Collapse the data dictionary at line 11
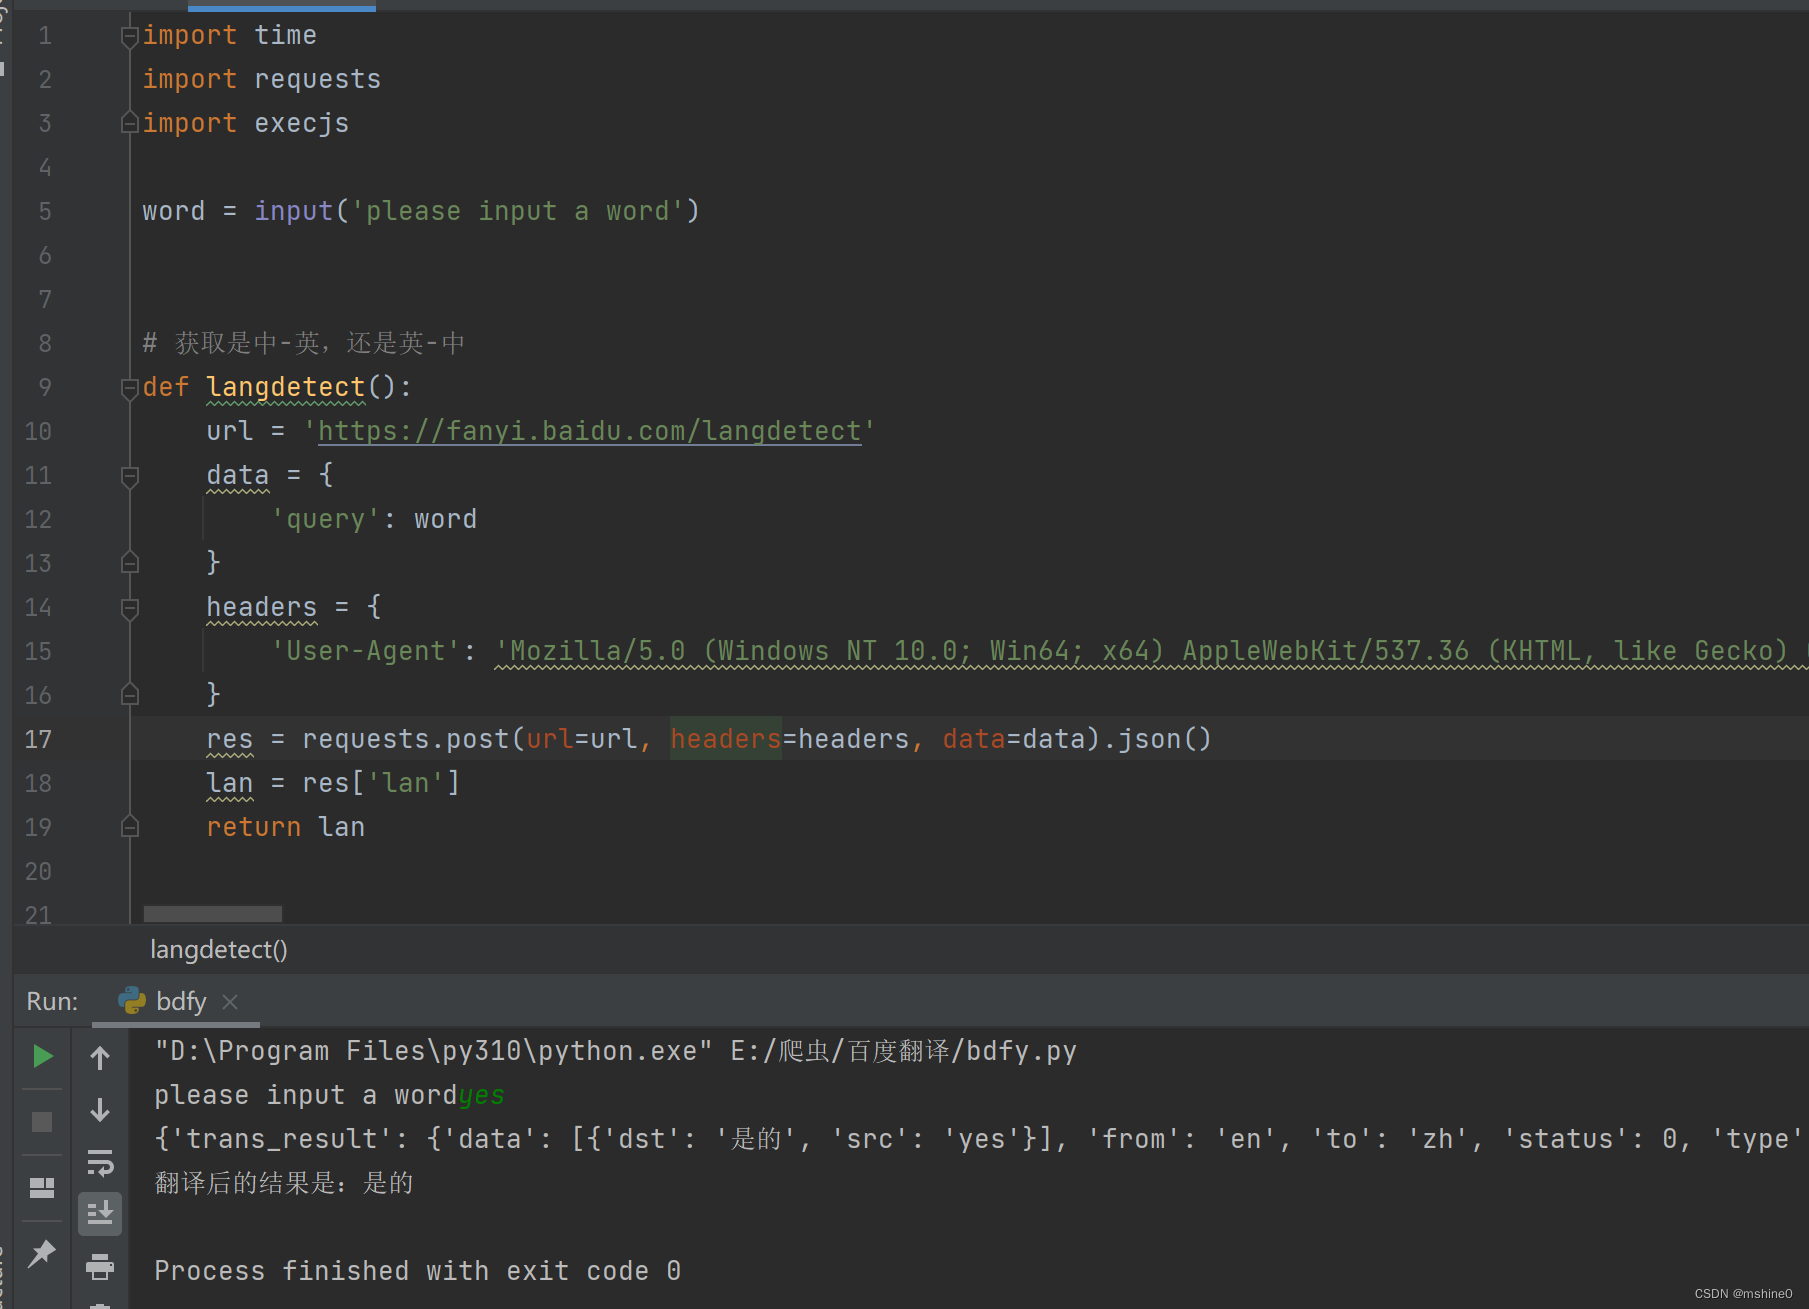Image resolution: width=1809 pixels, height=1309 pixels. click(129, 476)
